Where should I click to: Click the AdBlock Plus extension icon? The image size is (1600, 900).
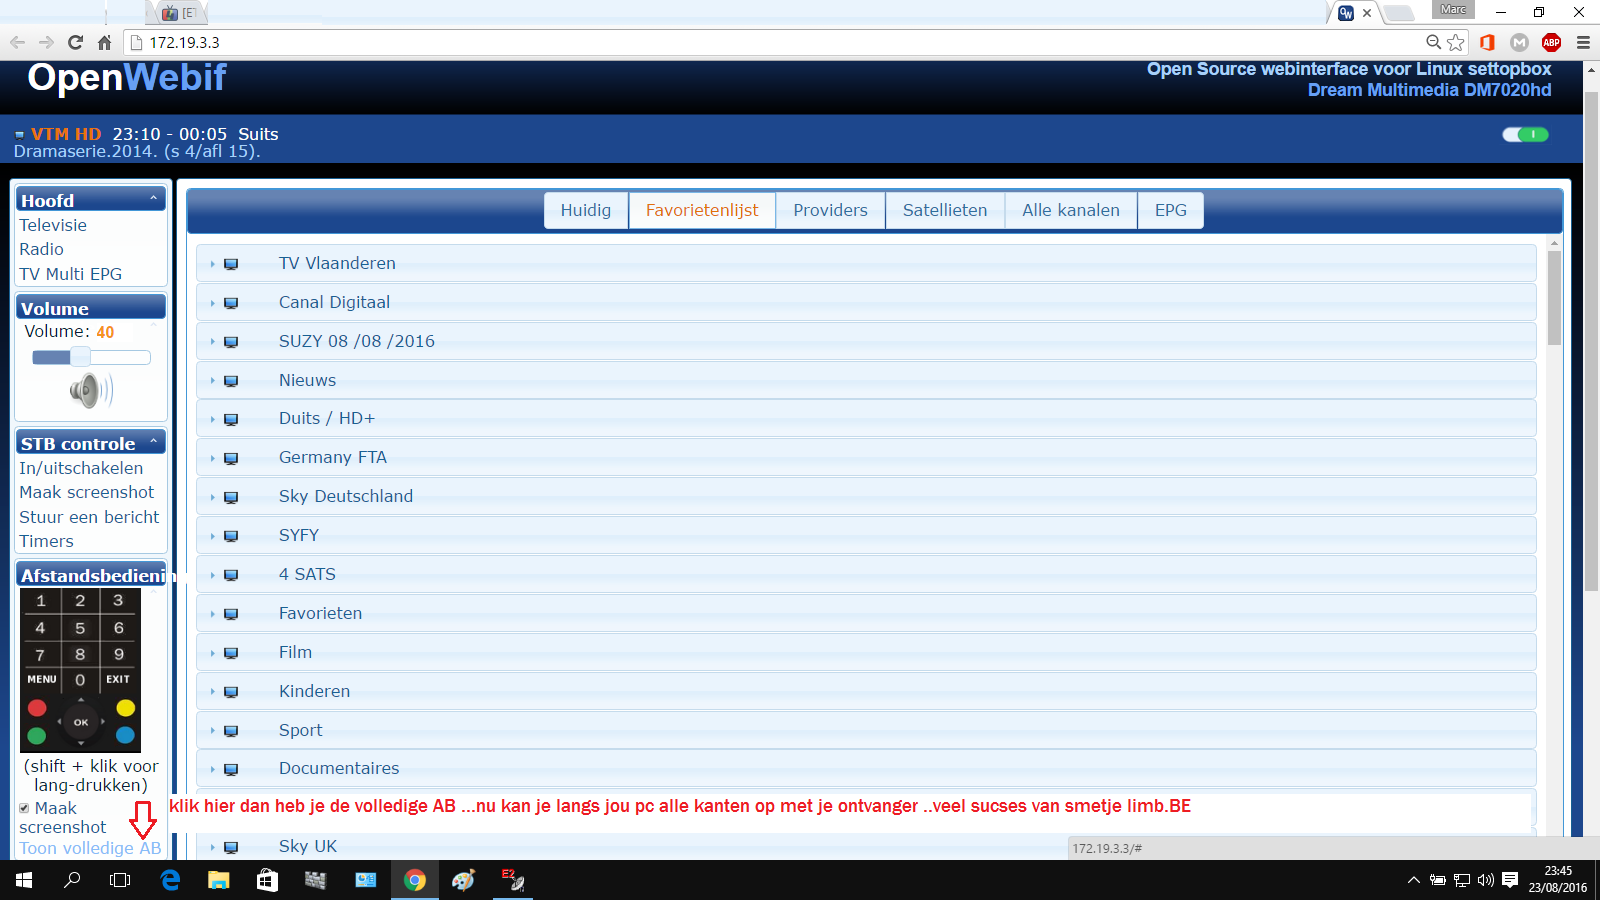[x=1551, y=42]
